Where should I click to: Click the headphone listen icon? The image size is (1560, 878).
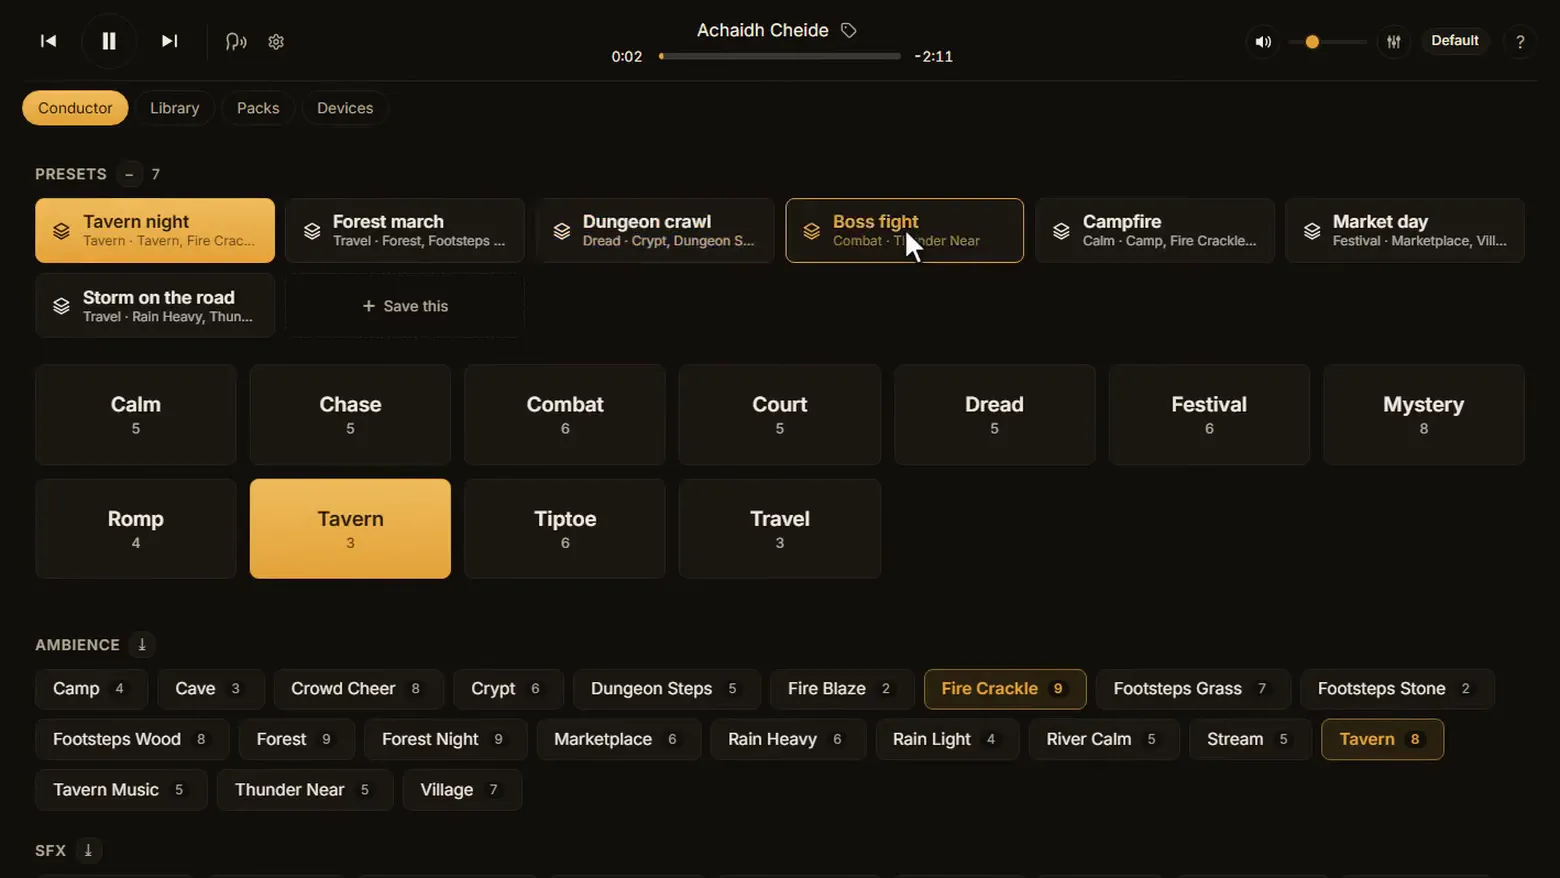pyautogui.click(x=236, y=42)
